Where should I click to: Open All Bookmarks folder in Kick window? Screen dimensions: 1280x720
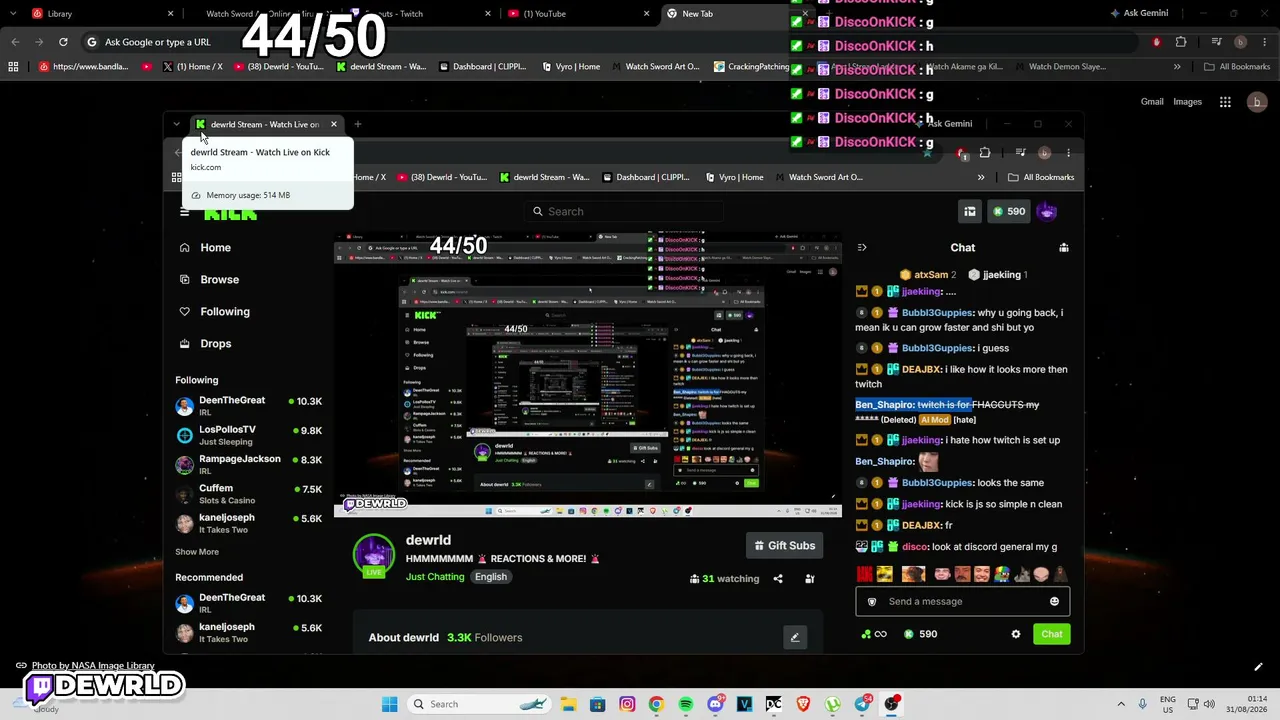click(1042, 178)
